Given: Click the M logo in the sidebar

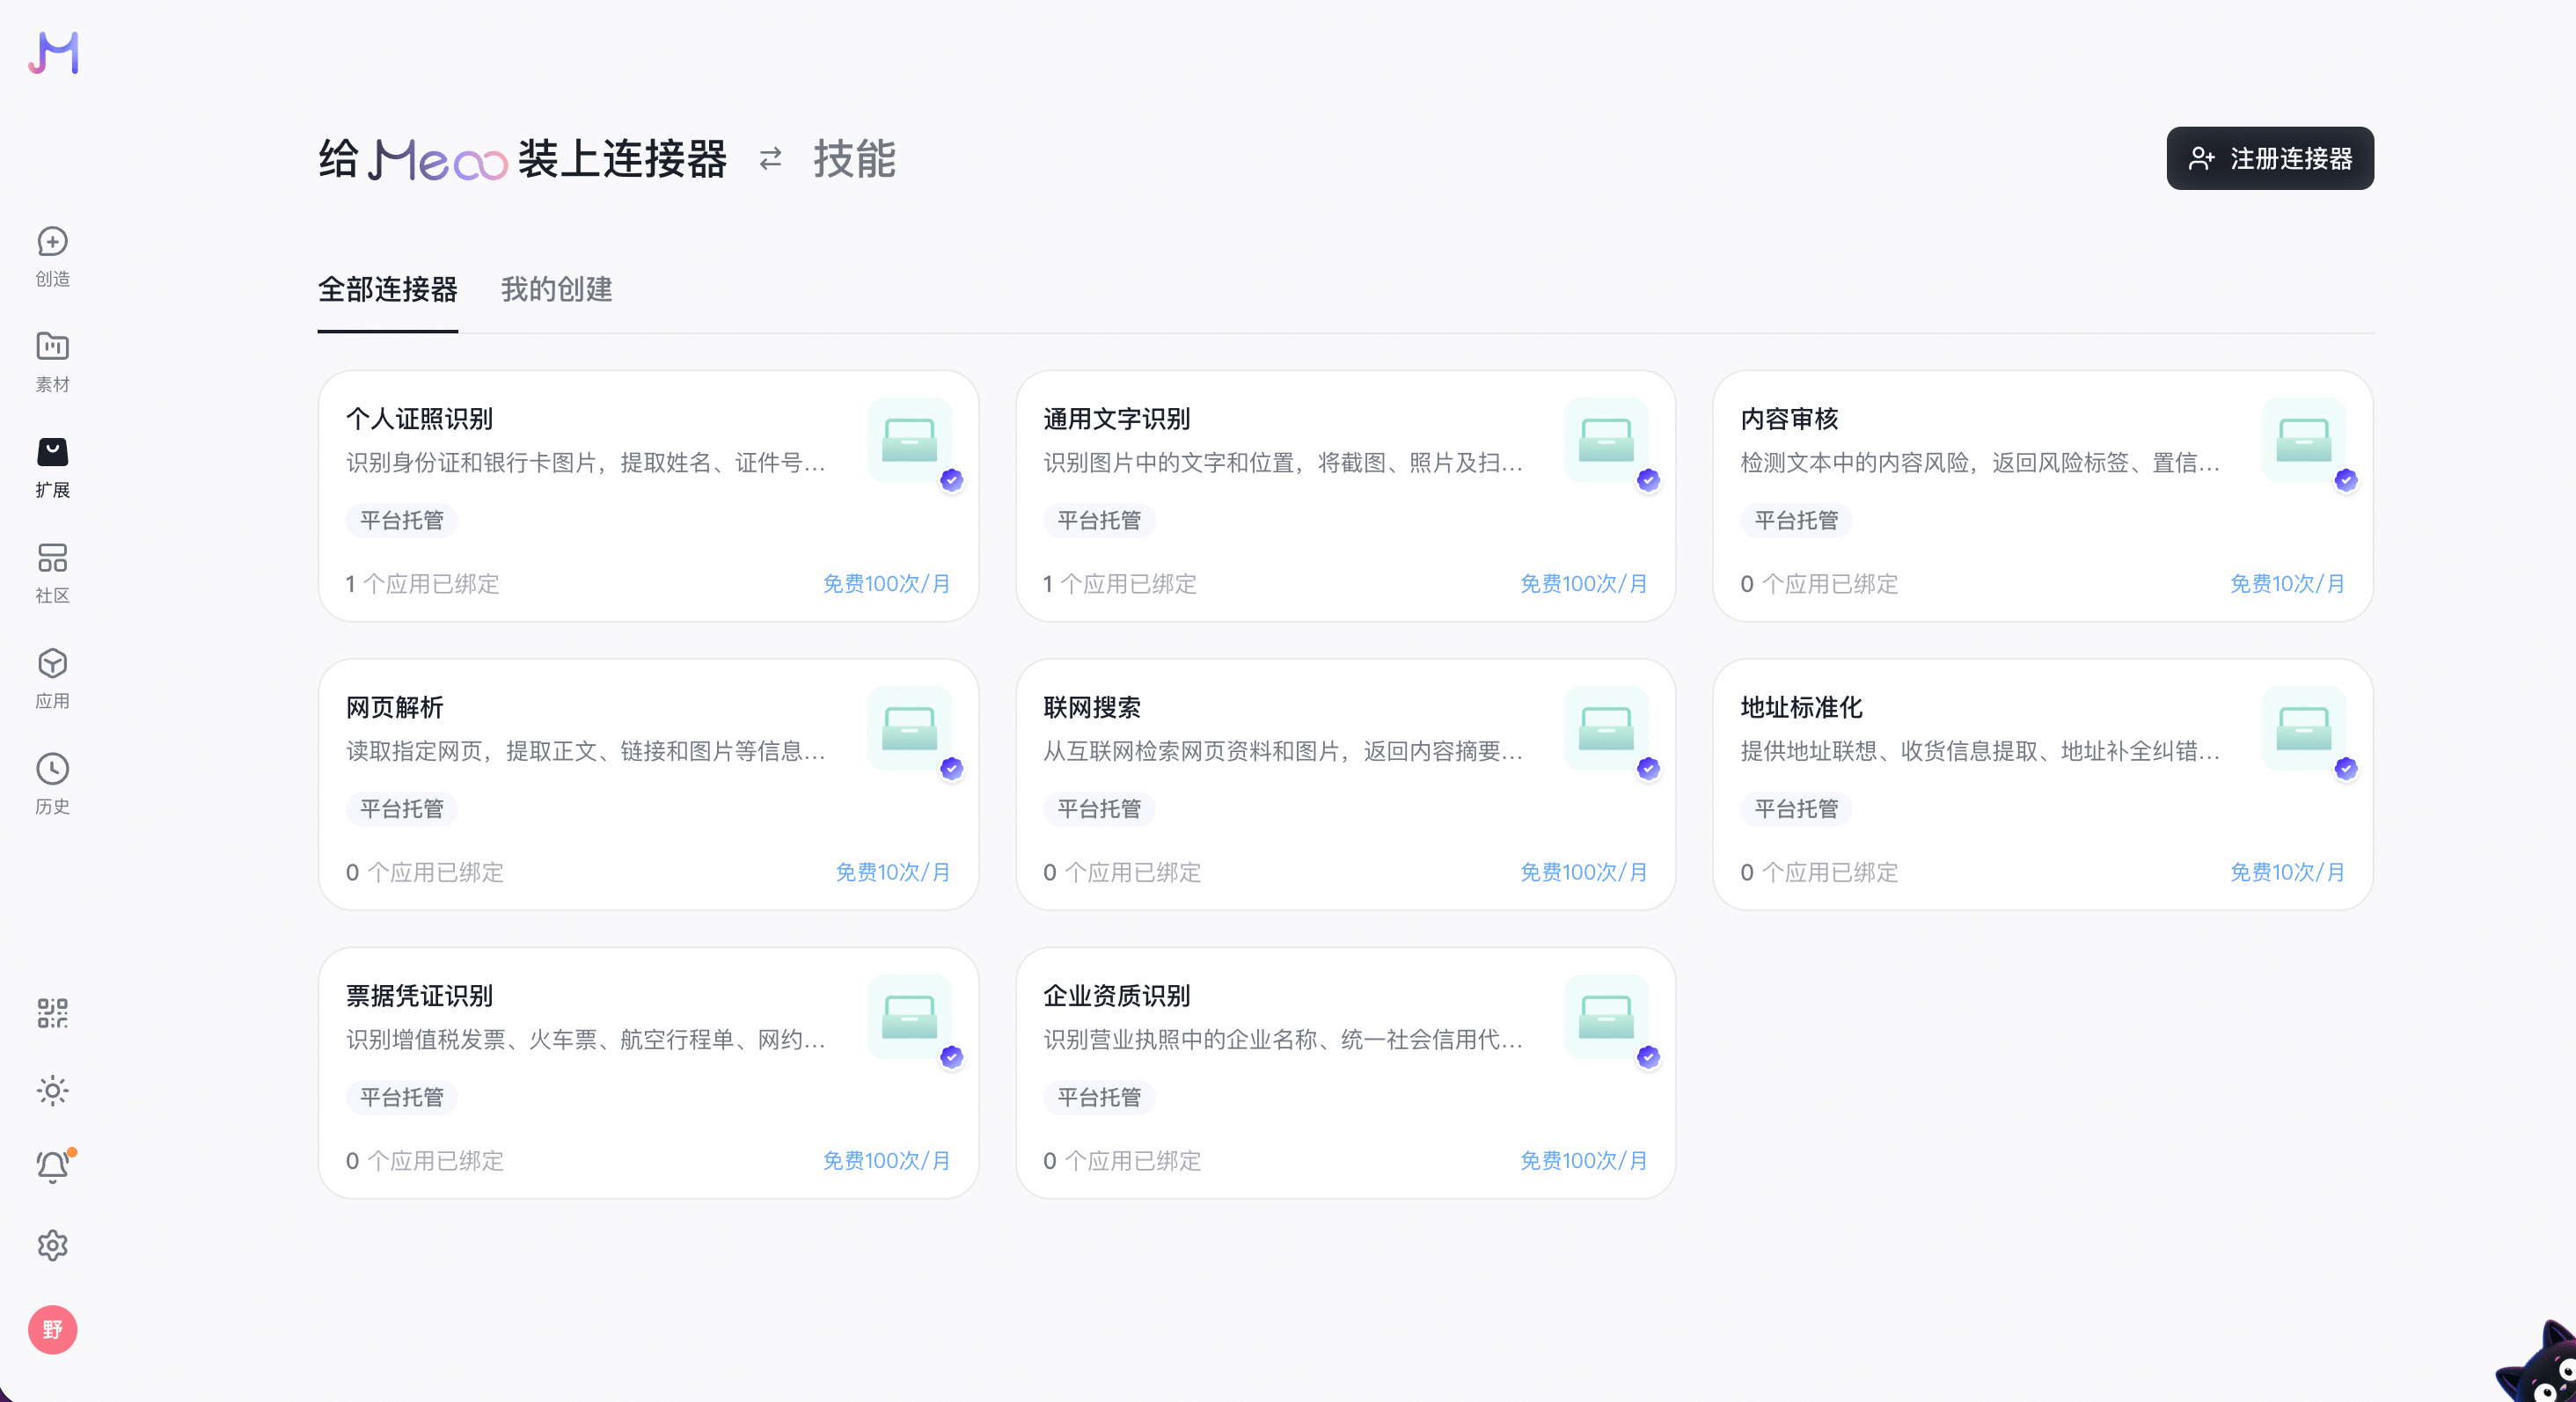Looking at the screenshot, I should [53, 53].
